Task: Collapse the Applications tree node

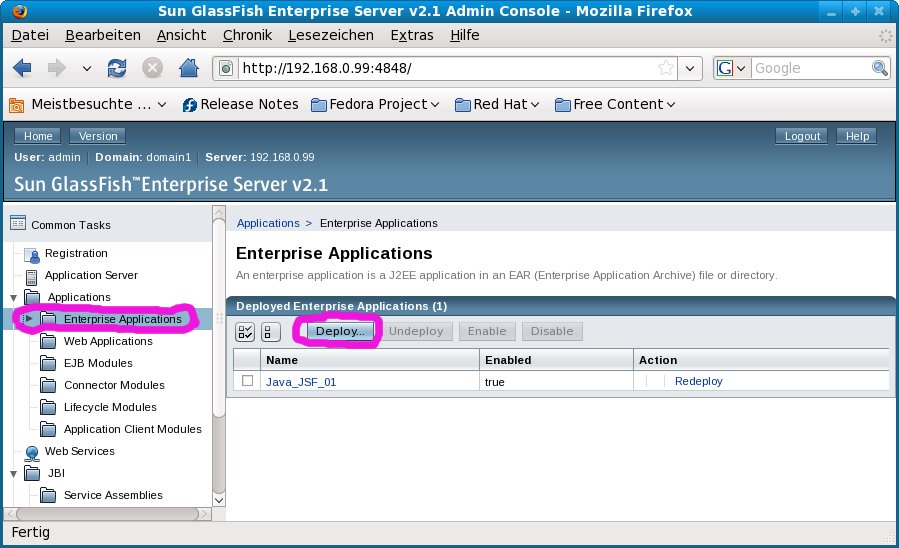Action: (13, 298)
